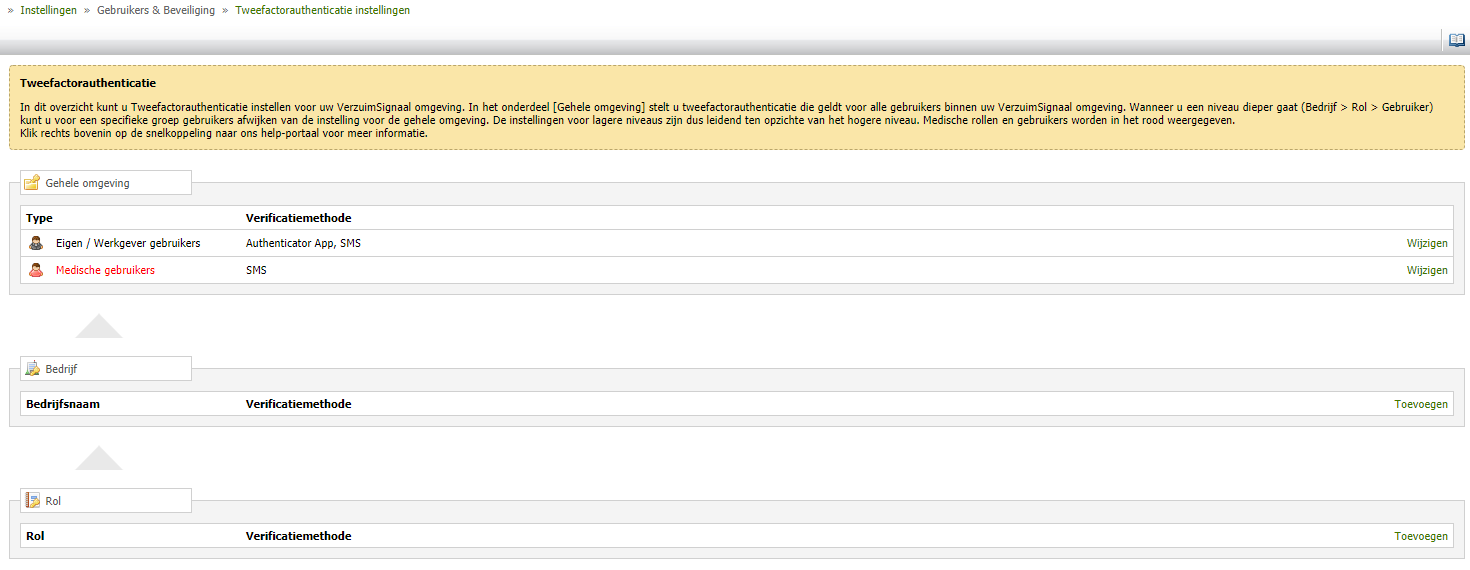Click Toevoegen in the Bedrijf section
The width and height of the screenshot is (1470, 570).
click(x=1421, y=404)
